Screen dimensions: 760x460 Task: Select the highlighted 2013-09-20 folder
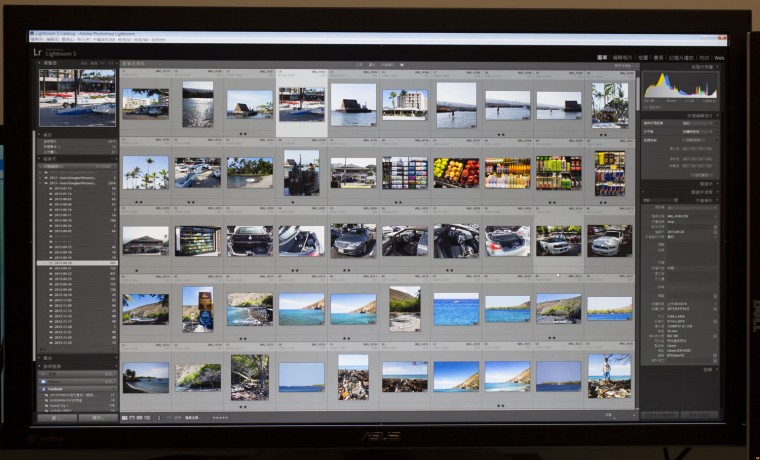(78, 263)
